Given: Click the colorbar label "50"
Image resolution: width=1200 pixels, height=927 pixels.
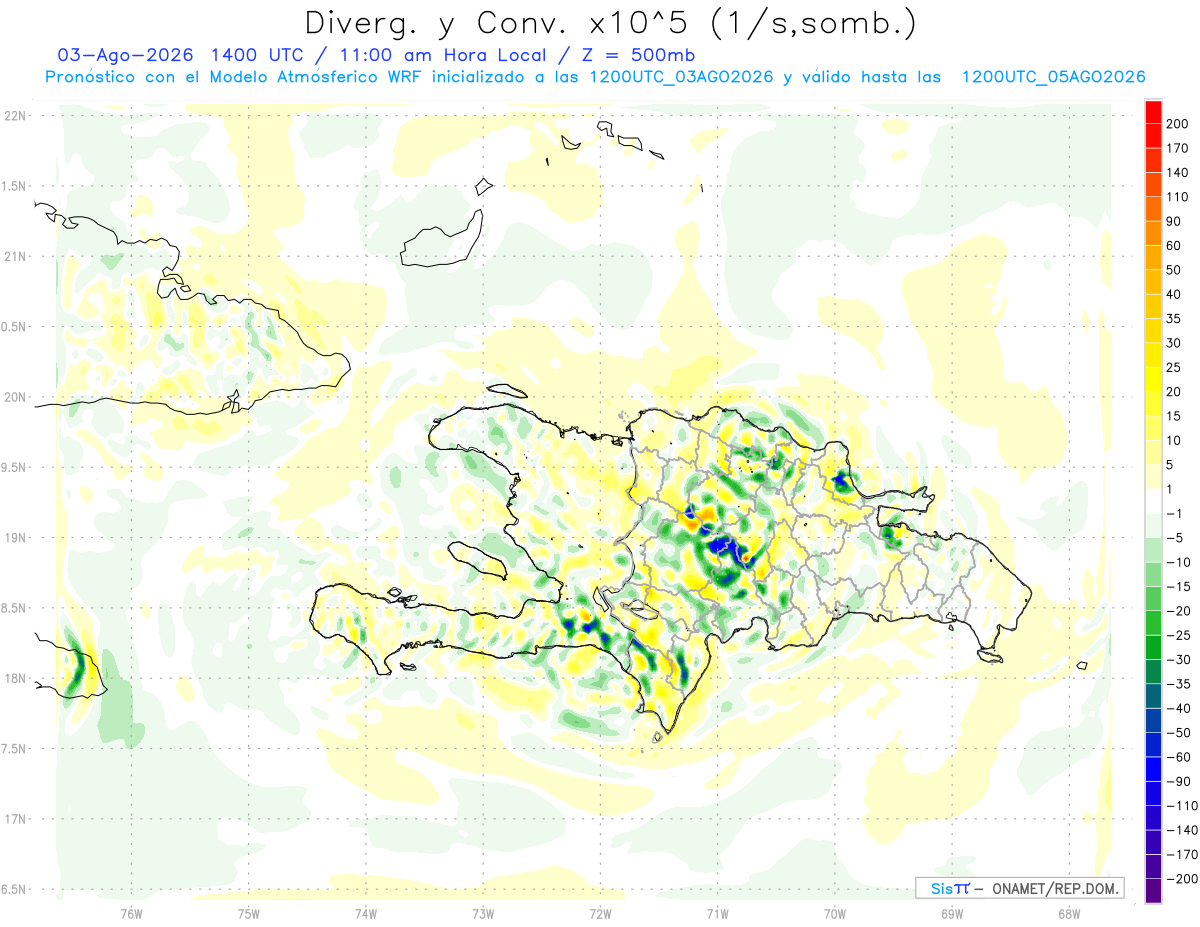Looking at the screenshot, I should coord(1173,270).
